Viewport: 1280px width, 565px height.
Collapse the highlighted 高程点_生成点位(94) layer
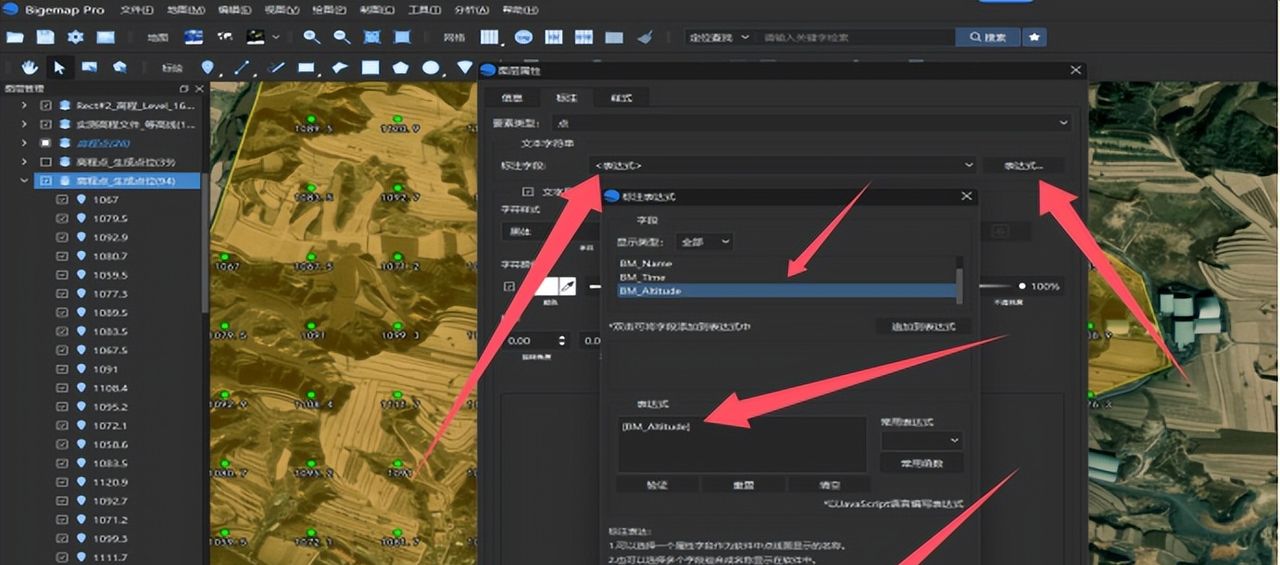pos(24,181)
